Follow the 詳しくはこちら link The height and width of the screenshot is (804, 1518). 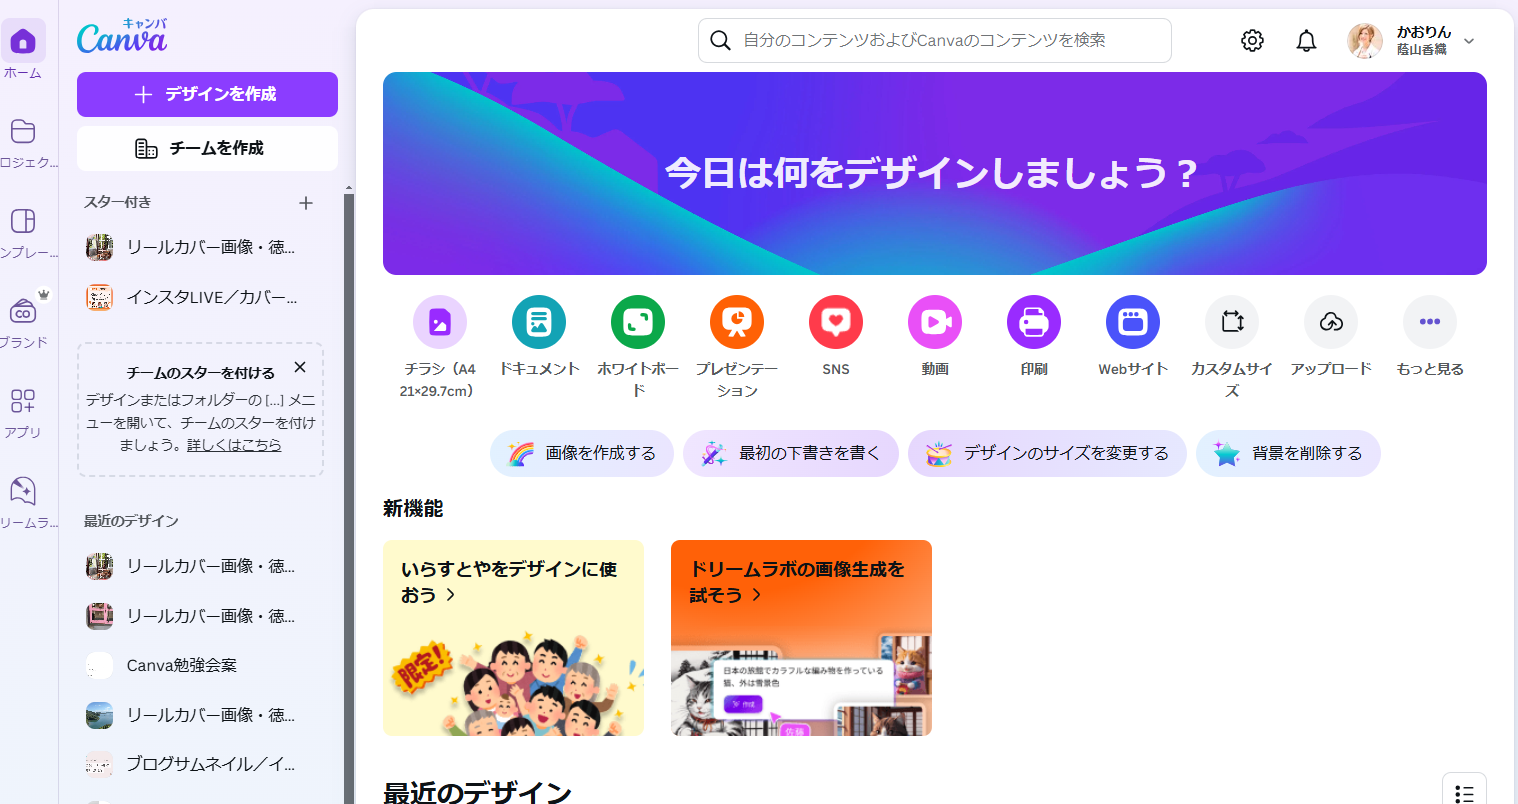(x=234, y=445)
